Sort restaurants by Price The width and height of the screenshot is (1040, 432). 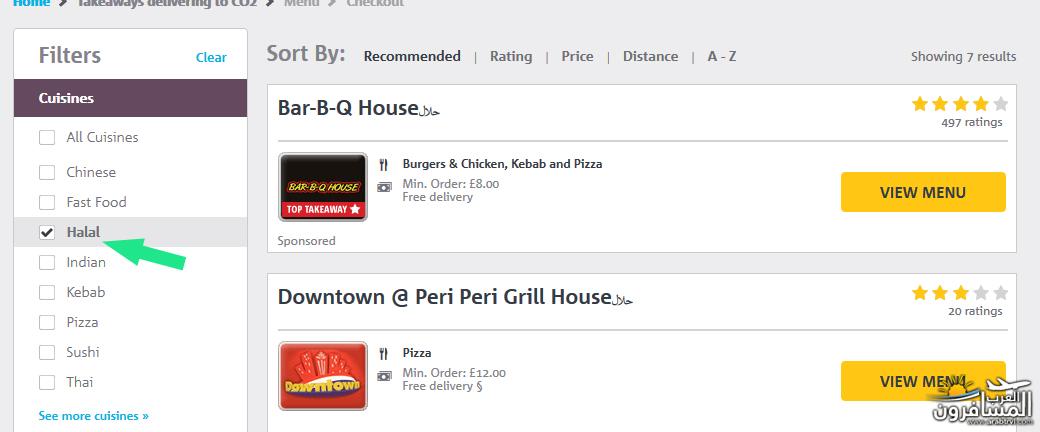[577, 56]
